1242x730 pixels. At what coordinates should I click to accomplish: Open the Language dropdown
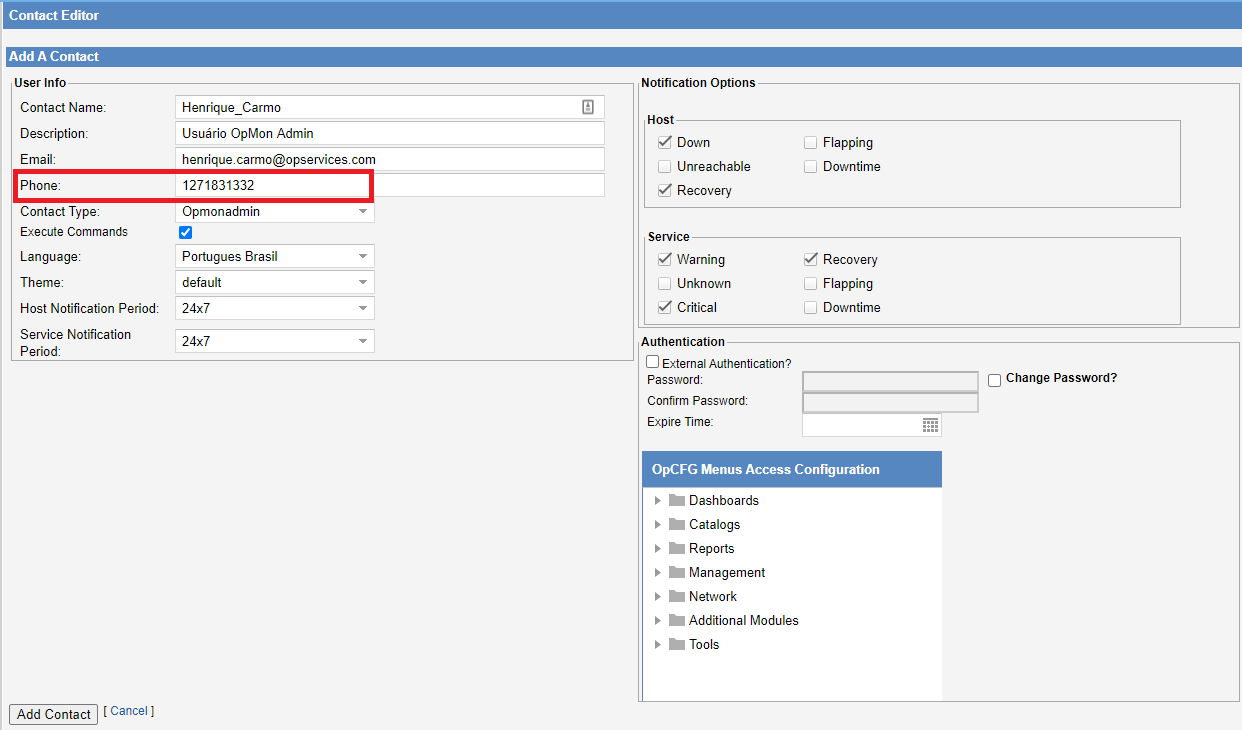275,256
